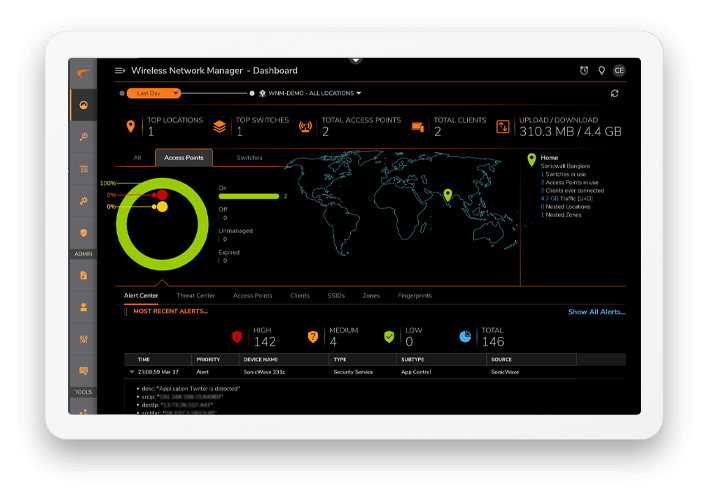Click the lightbulb tips icon in header
The width and height of the screenshot is (709, 499).
(601, 71)
